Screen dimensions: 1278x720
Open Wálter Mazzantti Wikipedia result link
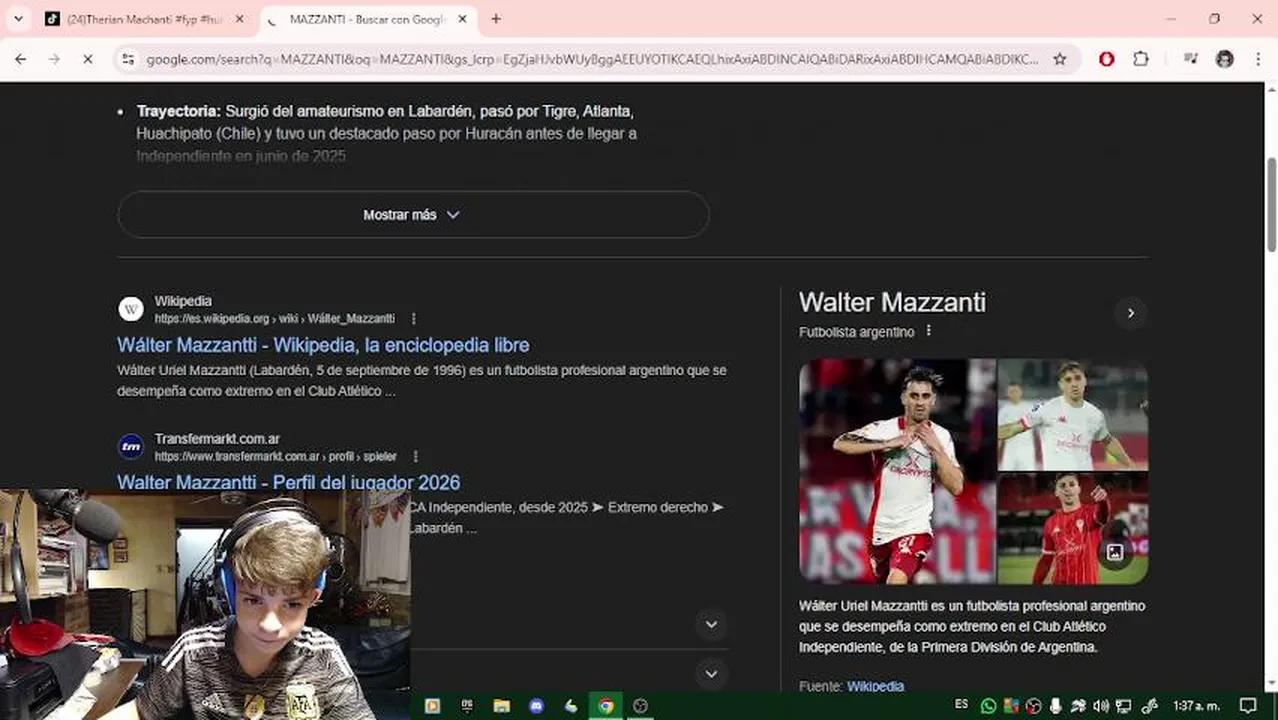[323, 345]
